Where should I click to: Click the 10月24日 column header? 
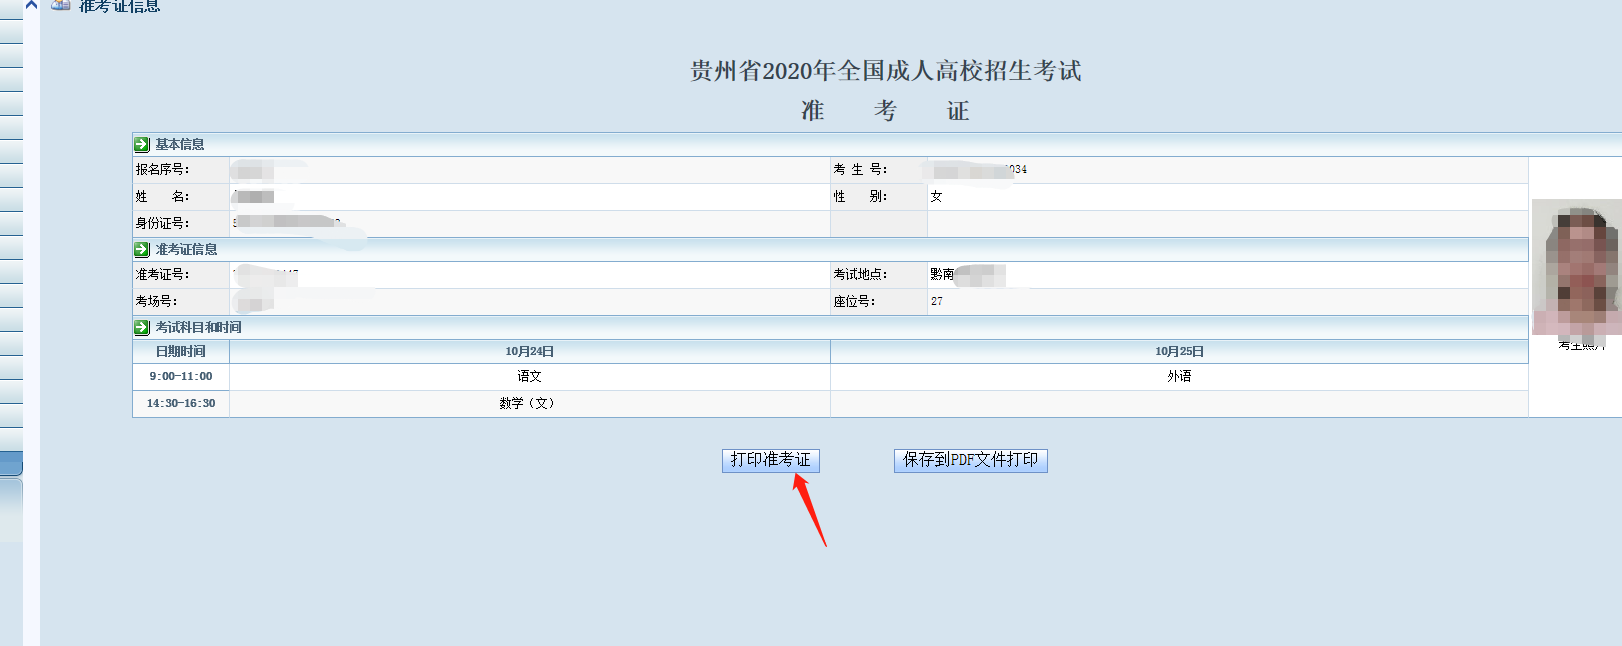[x=529, y=351]
